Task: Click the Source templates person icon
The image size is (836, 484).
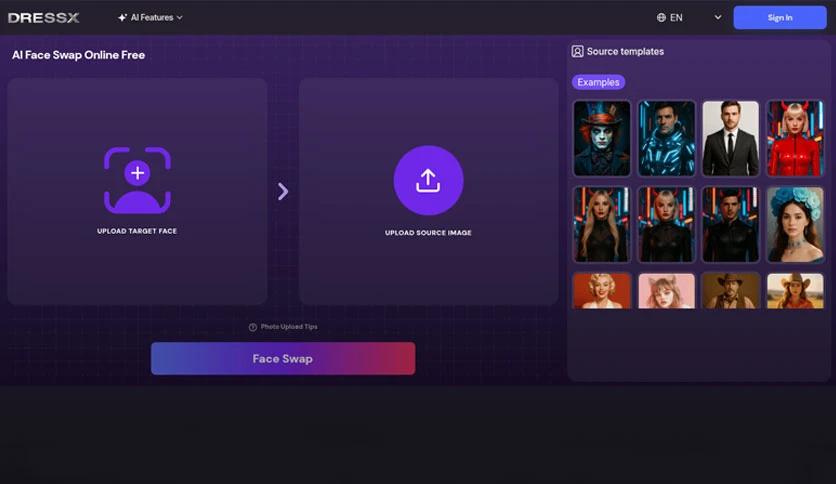Action: click(x=578, y=51)
